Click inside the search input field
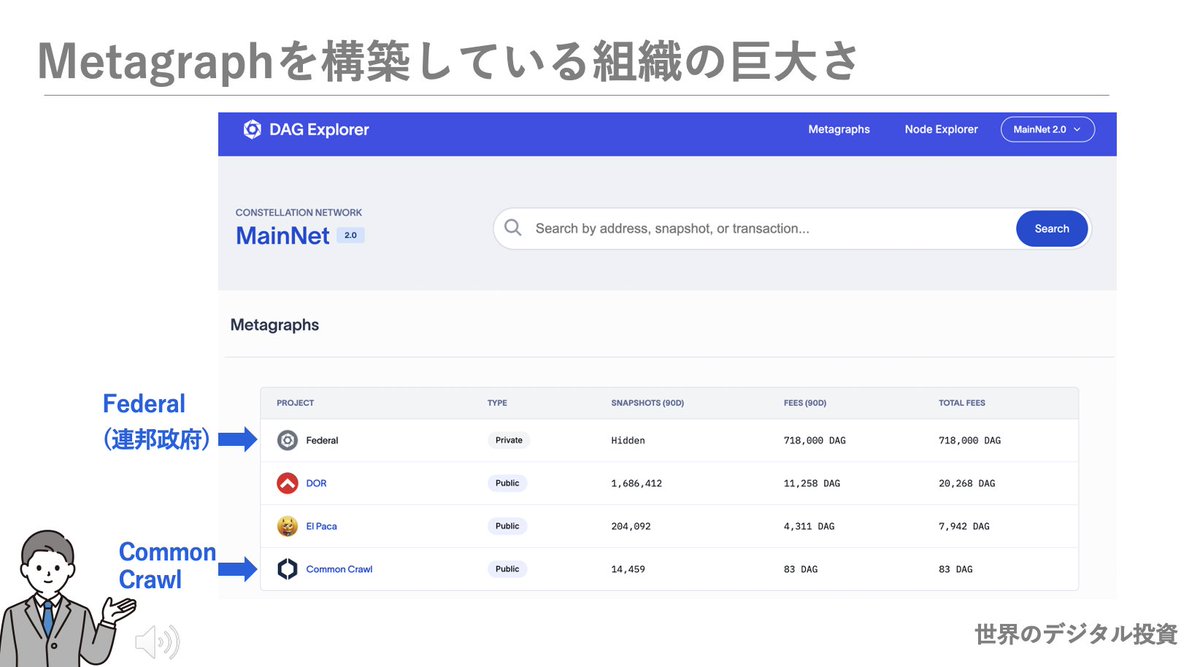Viewport: 1200px width, 667px height. 700,228
